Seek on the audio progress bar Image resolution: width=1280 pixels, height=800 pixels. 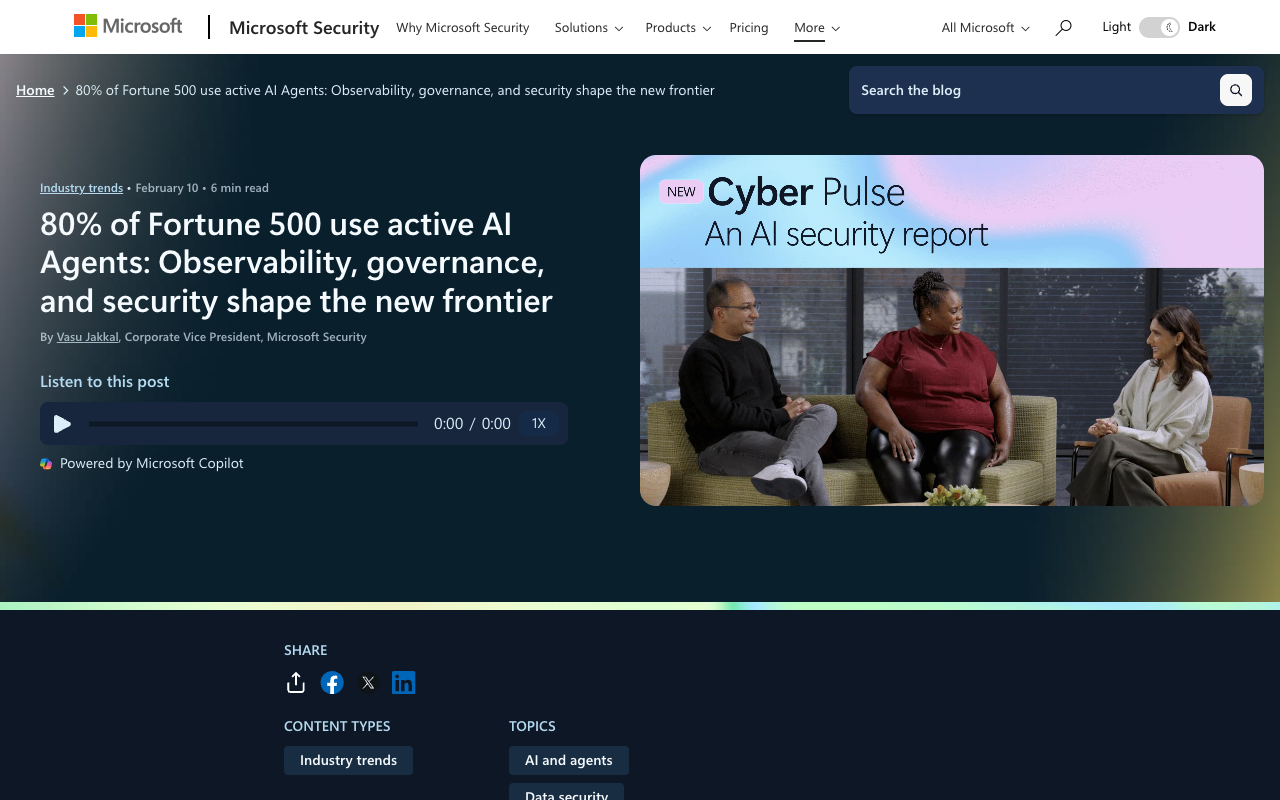click(x=253, y=424)
